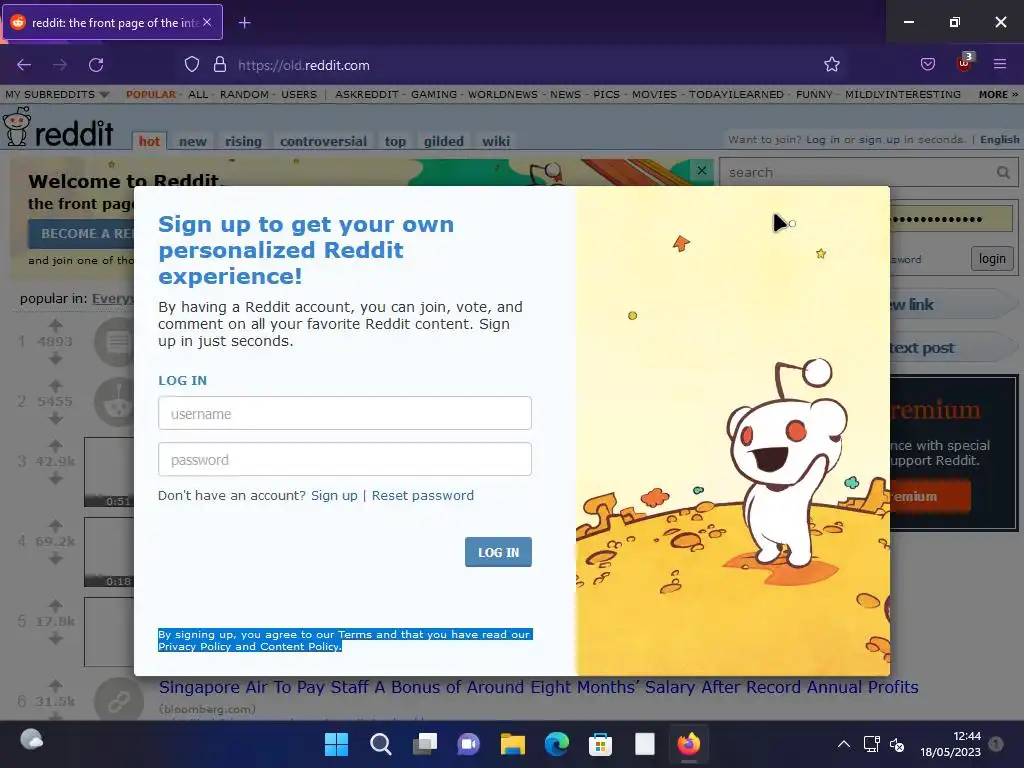Screen dimensions: 1024x768
Task: Open Microsoft Store from the taskbar
Action: 600,744
